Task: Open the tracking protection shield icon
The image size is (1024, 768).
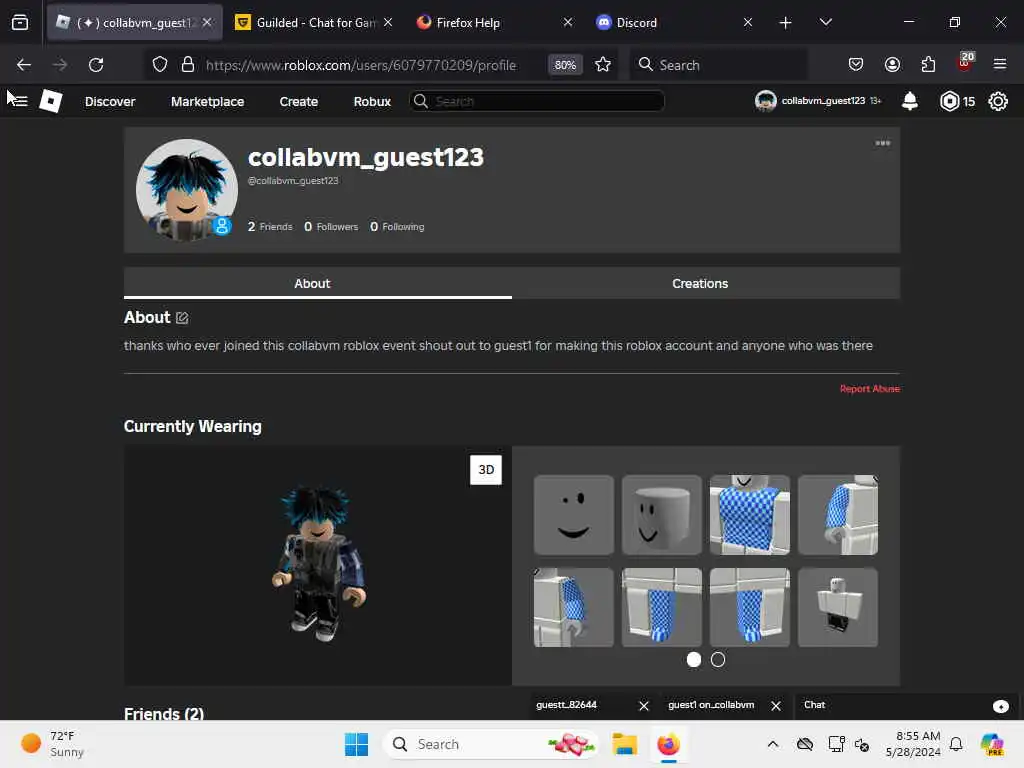Action: click(x=160, y=65)
